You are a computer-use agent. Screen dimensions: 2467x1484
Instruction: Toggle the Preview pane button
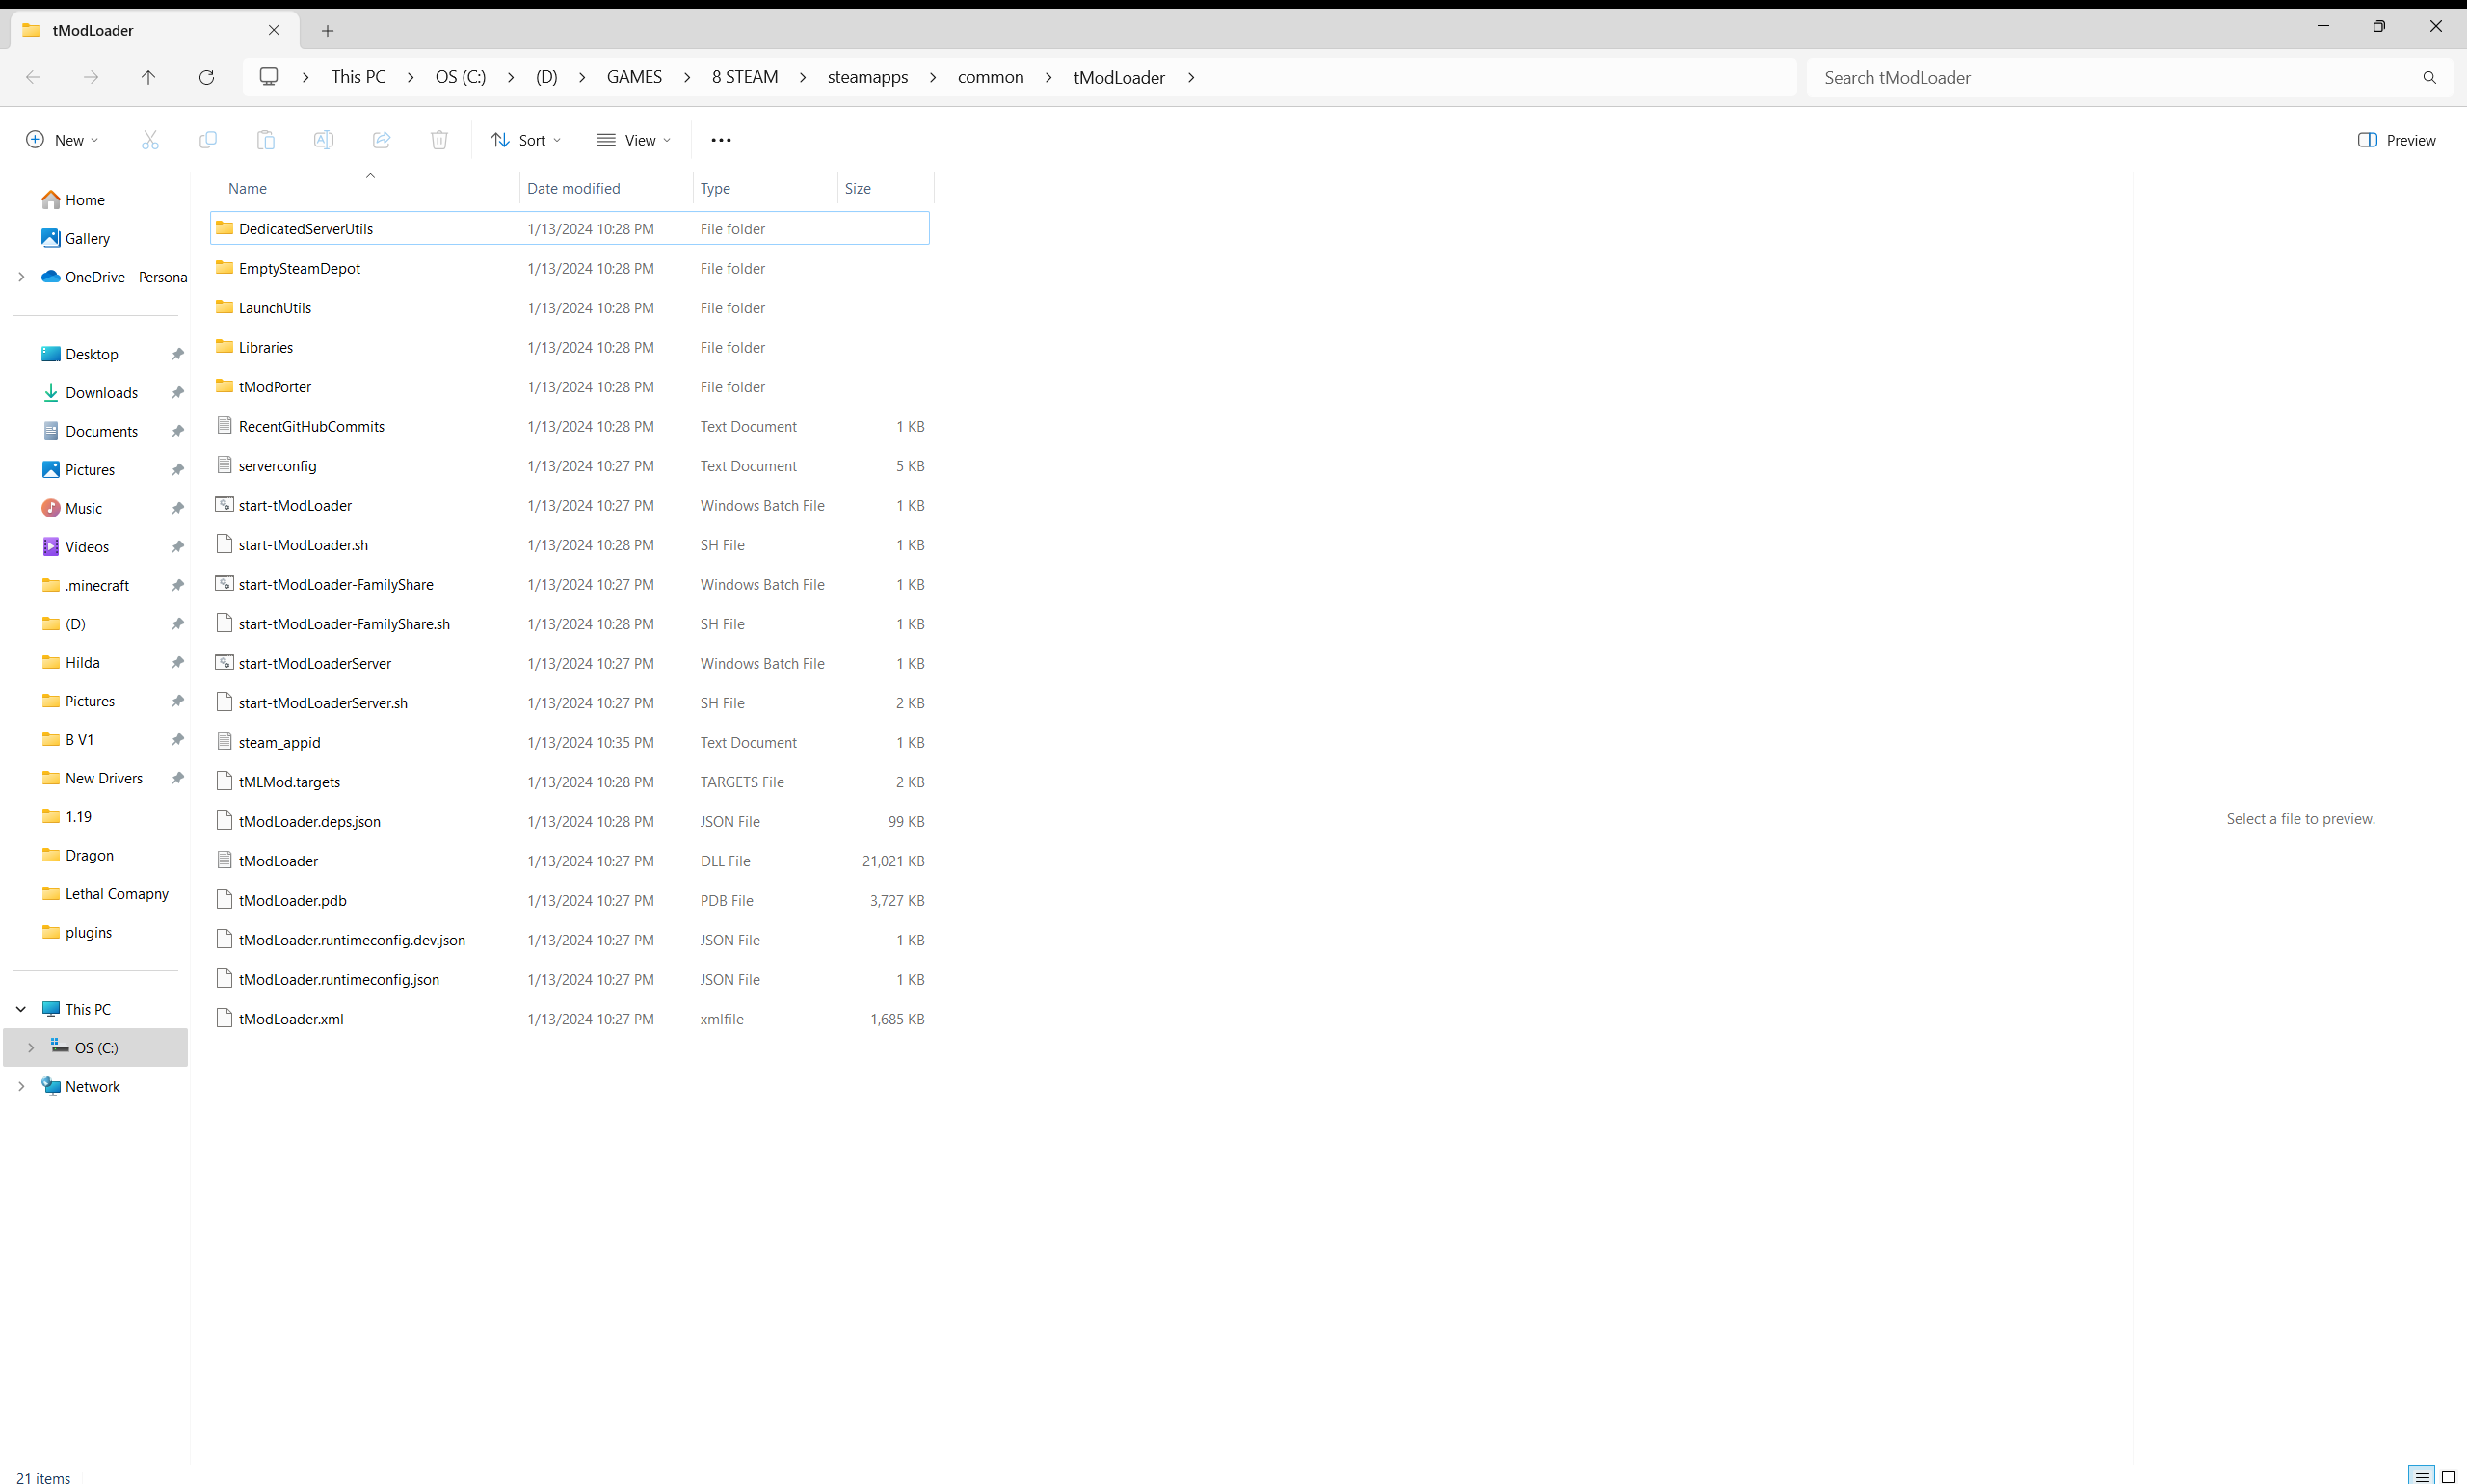click(2396, 140)
